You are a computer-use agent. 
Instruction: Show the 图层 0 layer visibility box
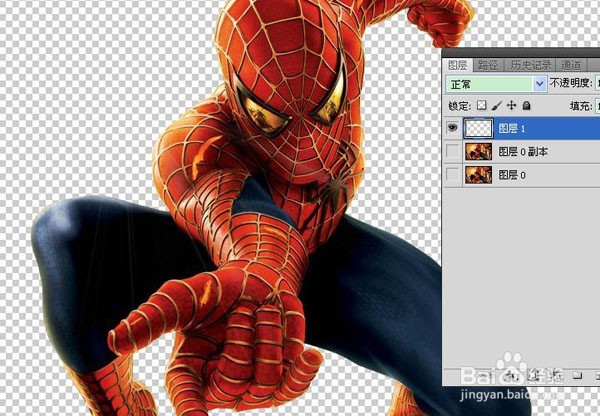coord(453,175)
